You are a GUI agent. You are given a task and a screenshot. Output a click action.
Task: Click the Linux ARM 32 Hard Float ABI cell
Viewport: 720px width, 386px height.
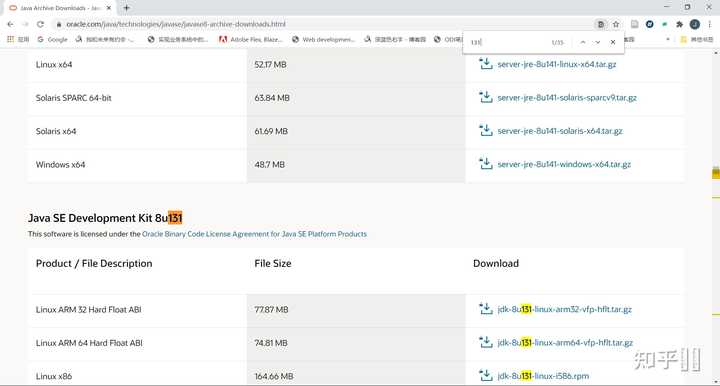89,310
